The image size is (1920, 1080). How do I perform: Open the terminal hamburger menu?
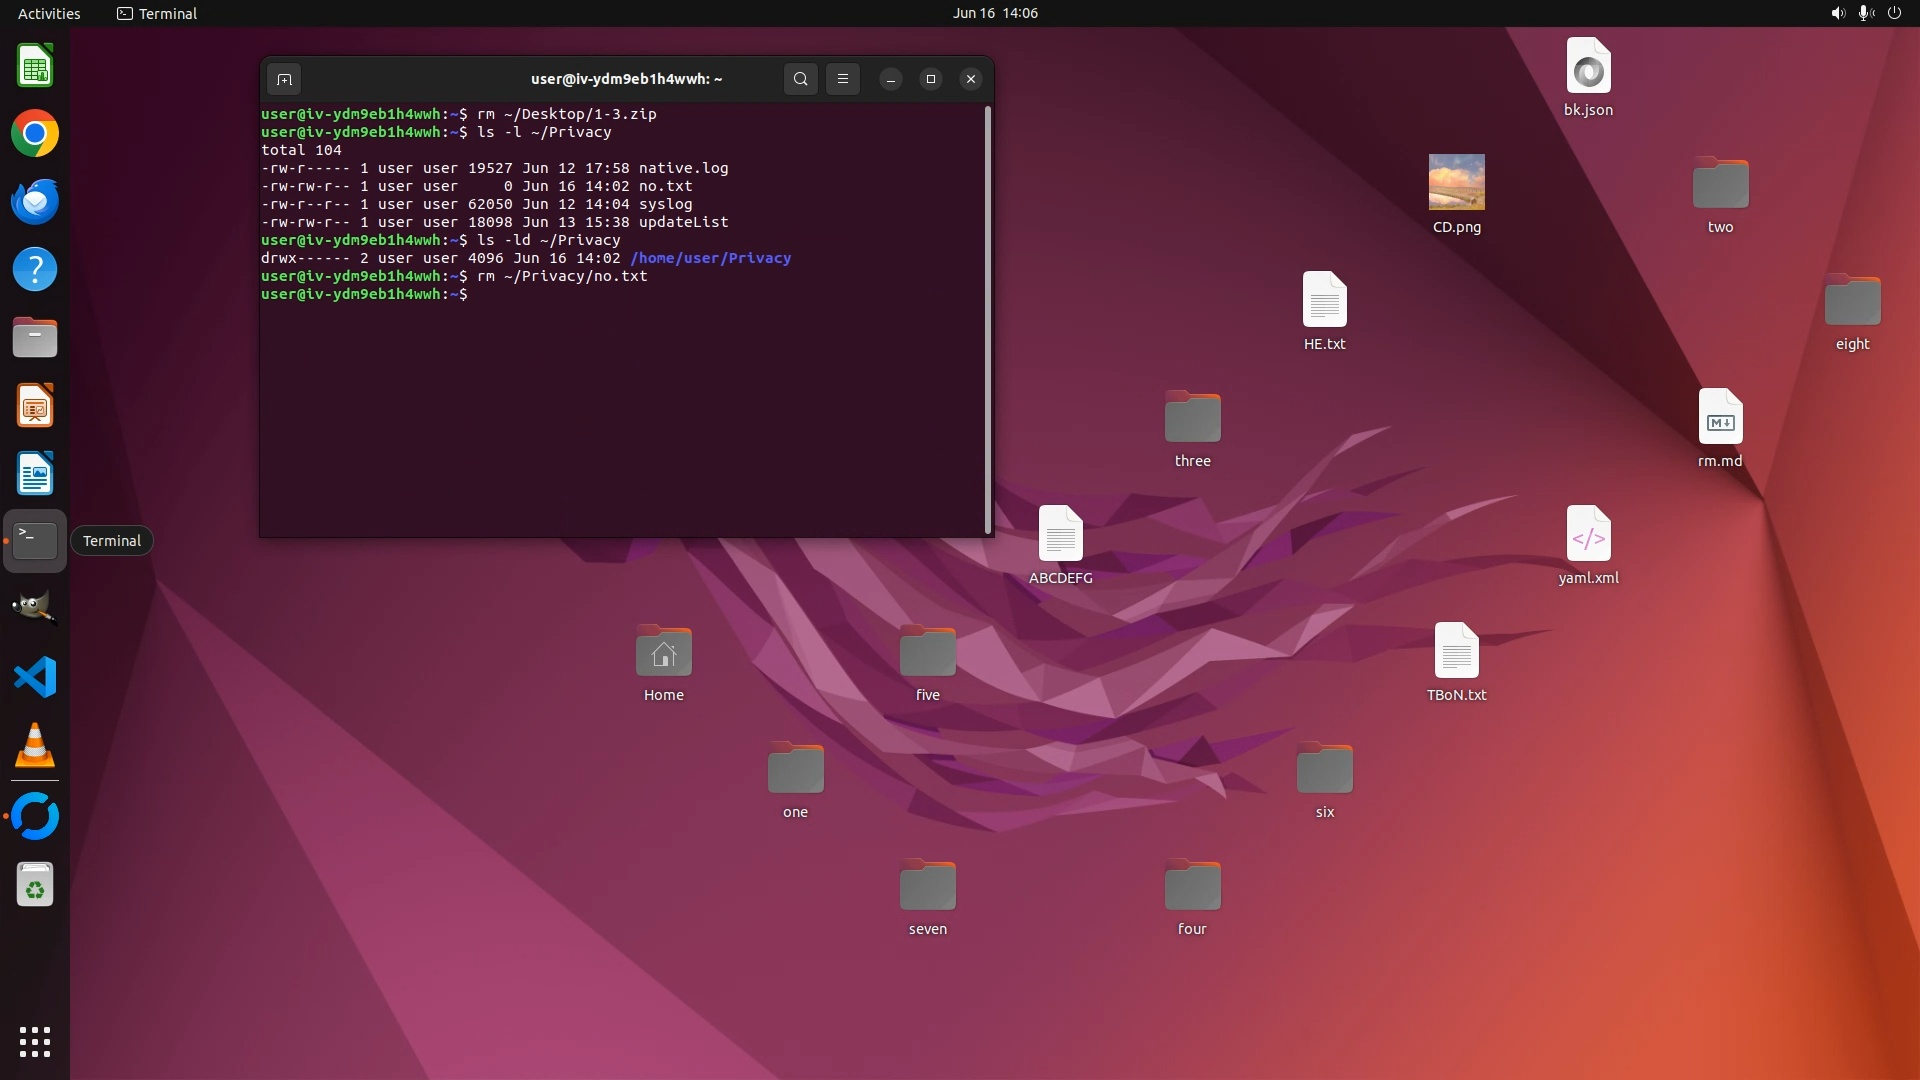click(843, 79)
